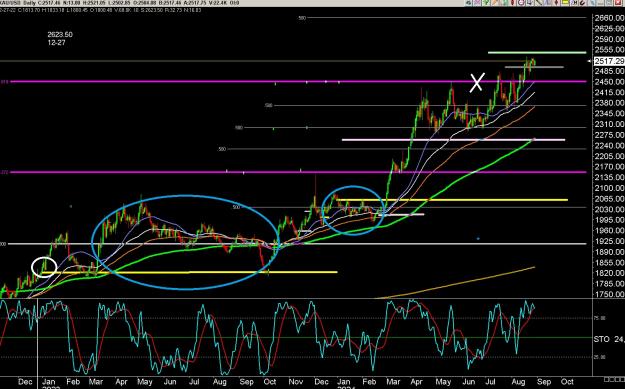Click the 12-27 cursor date readout
The image size is (625, 389).
pyautogui.click(x=56, y=42)
